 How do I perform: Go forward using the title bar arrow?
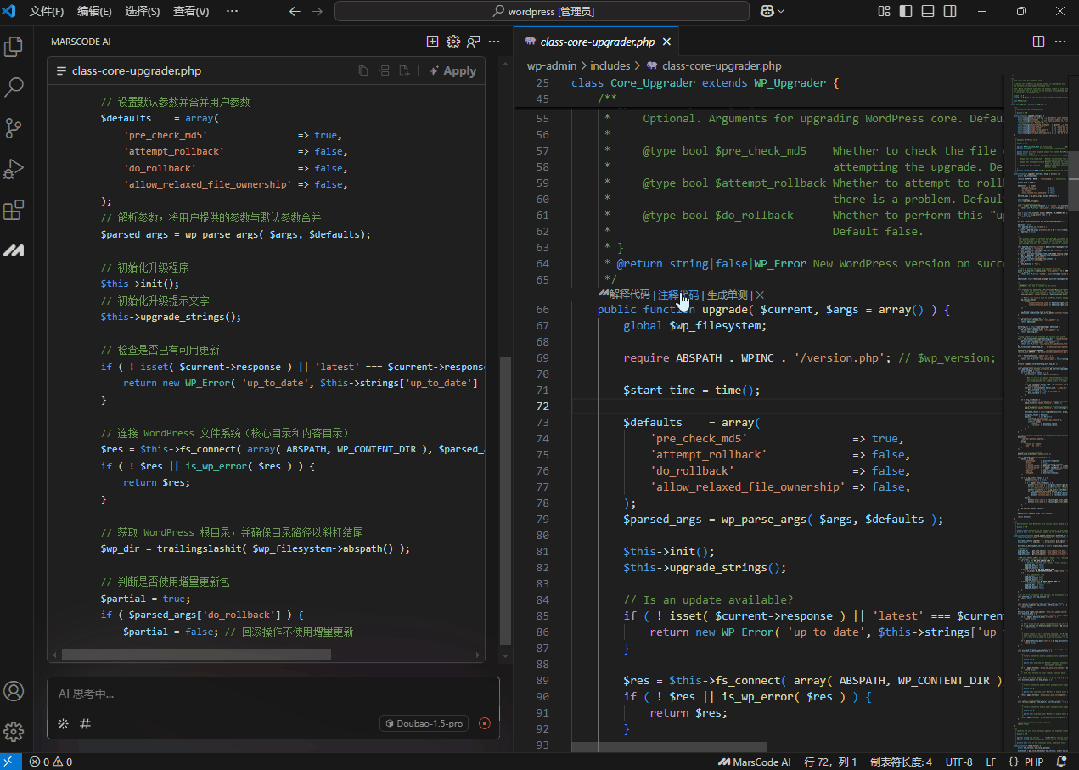[x=317, y=12]
